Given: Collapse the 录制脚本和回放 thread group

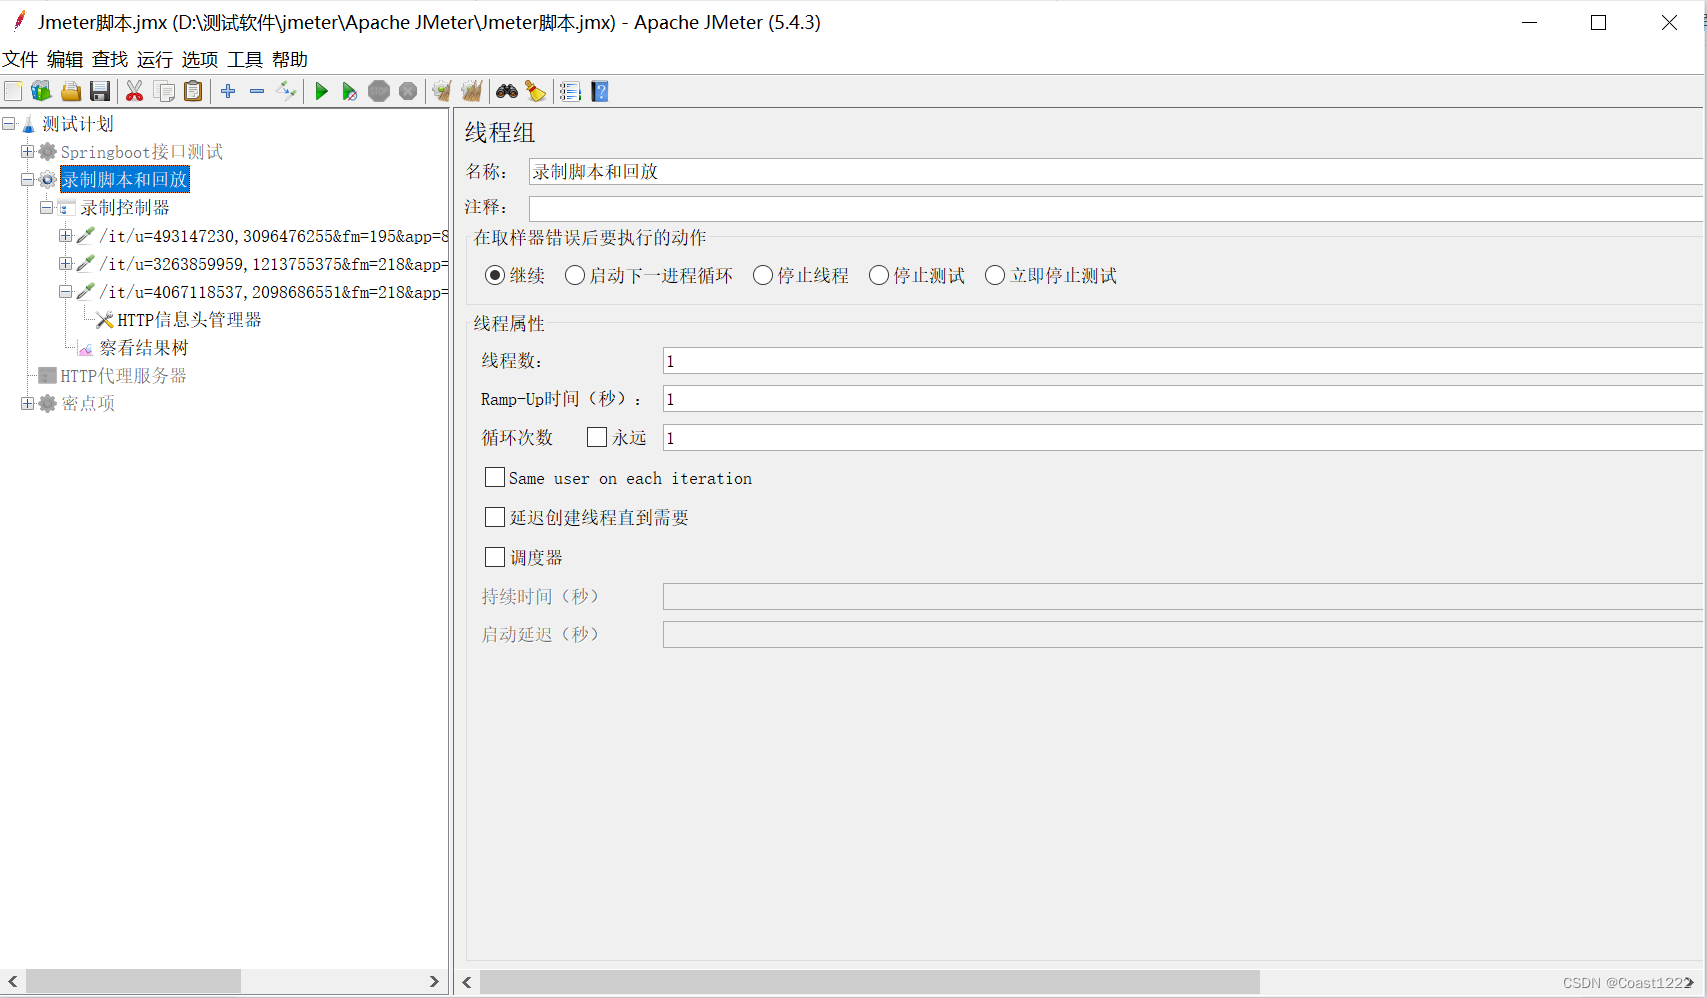Looking at the screenshot, I should tap(28, 180).
